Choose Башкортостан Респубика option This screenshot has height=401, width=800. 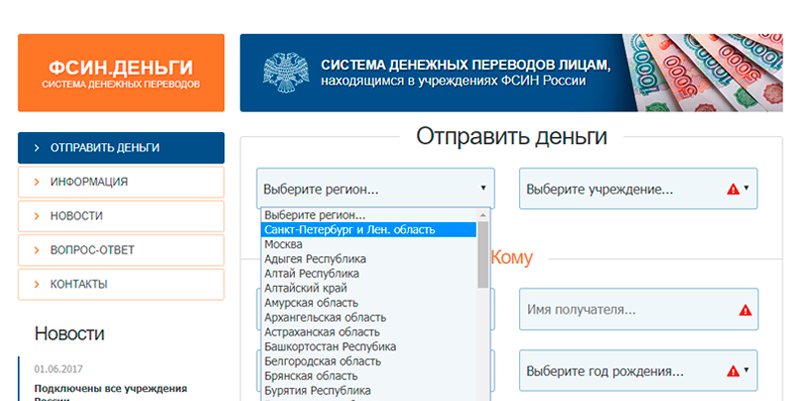tap(368, 346)
